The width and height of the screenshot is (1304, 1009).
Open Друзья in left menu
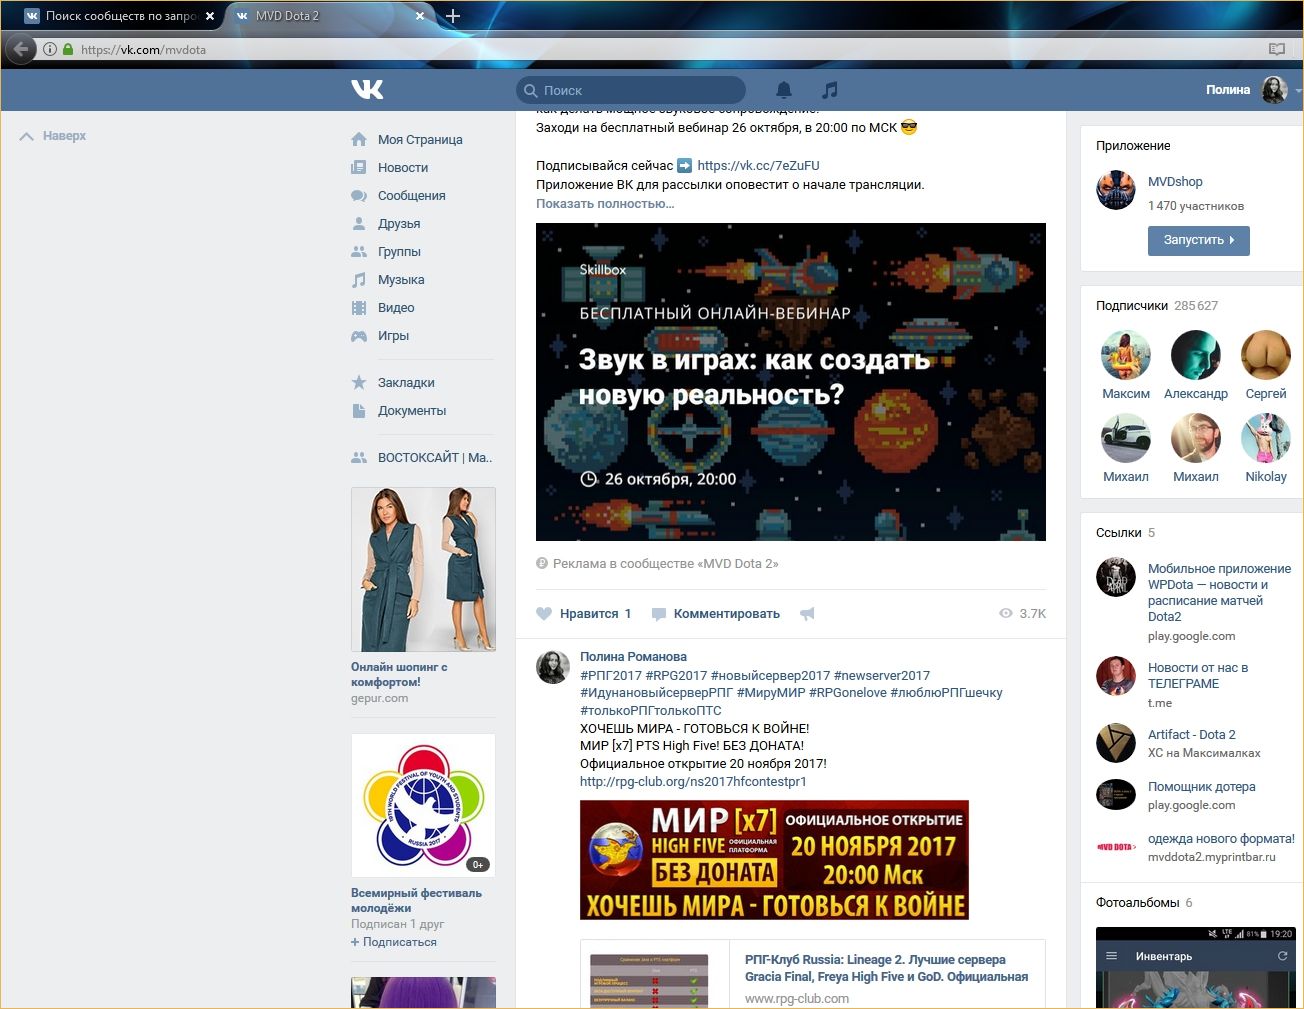click(x=399, y=224)
